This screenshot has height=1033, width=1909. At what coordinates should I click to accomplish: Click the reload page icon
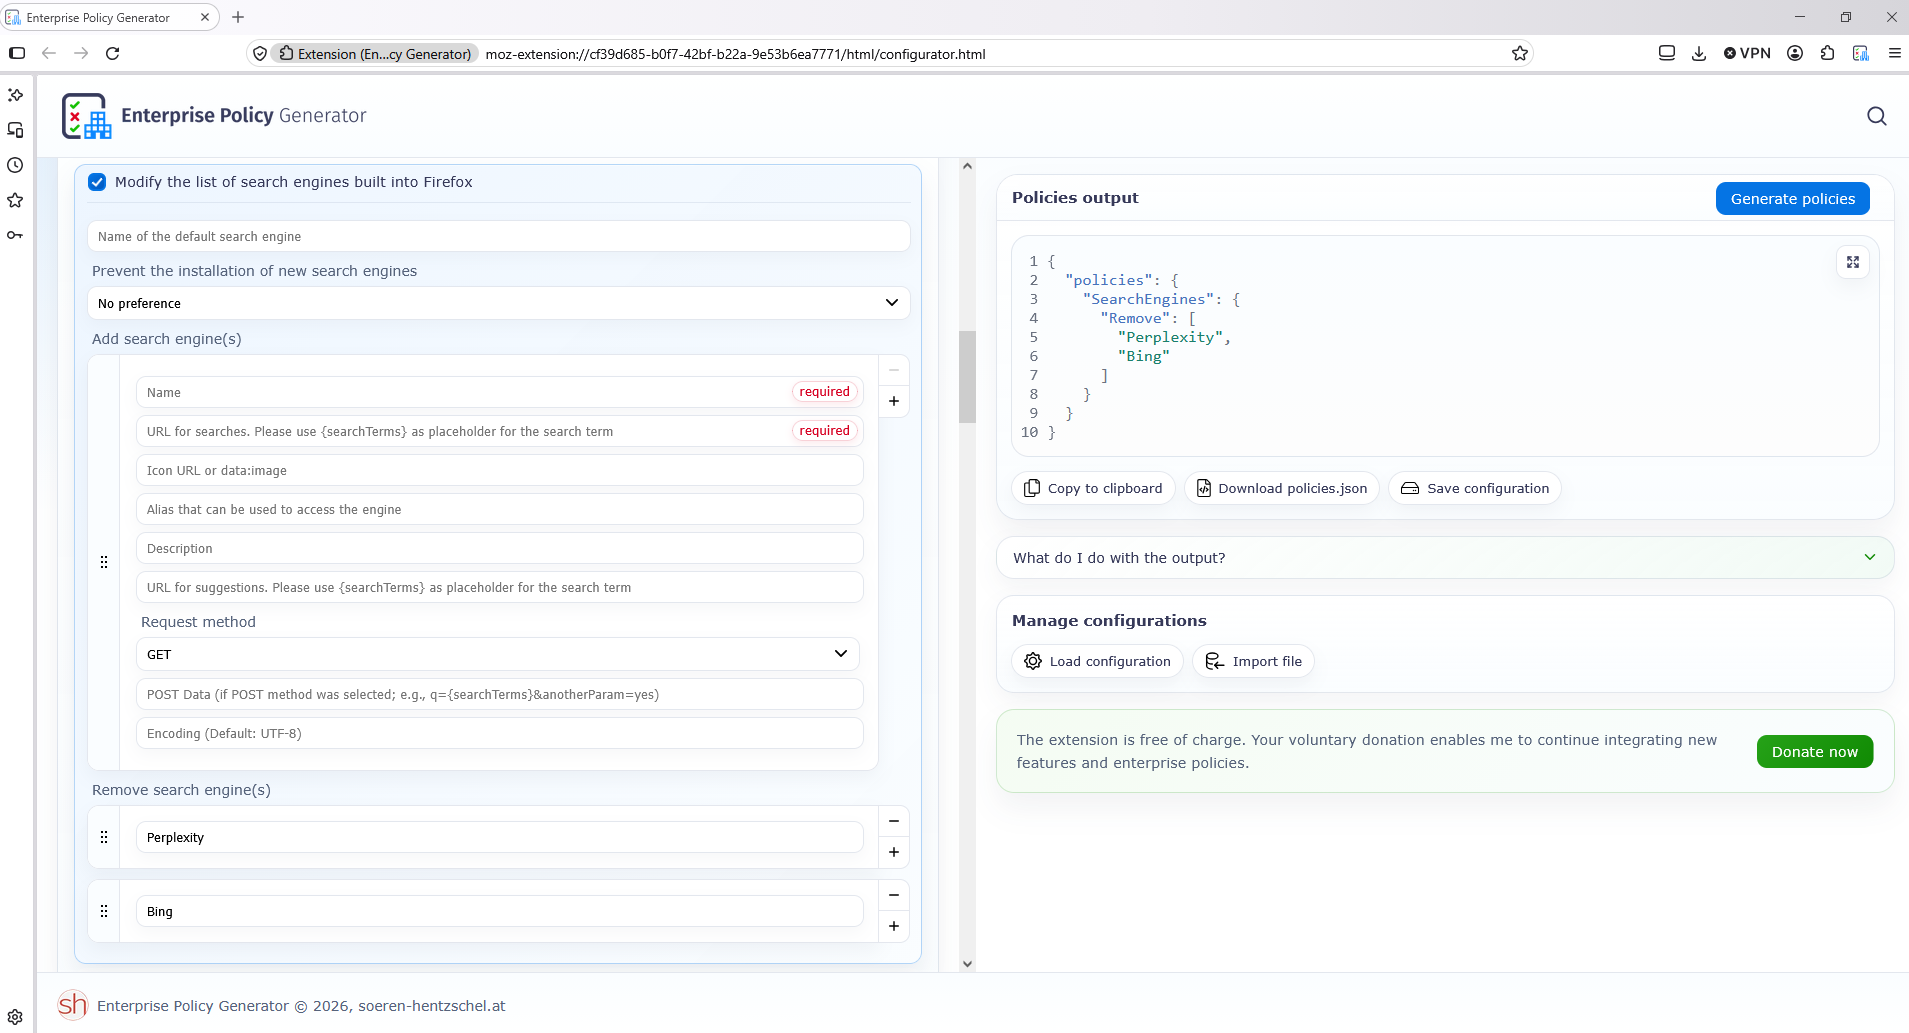click(x=113, y=53)
